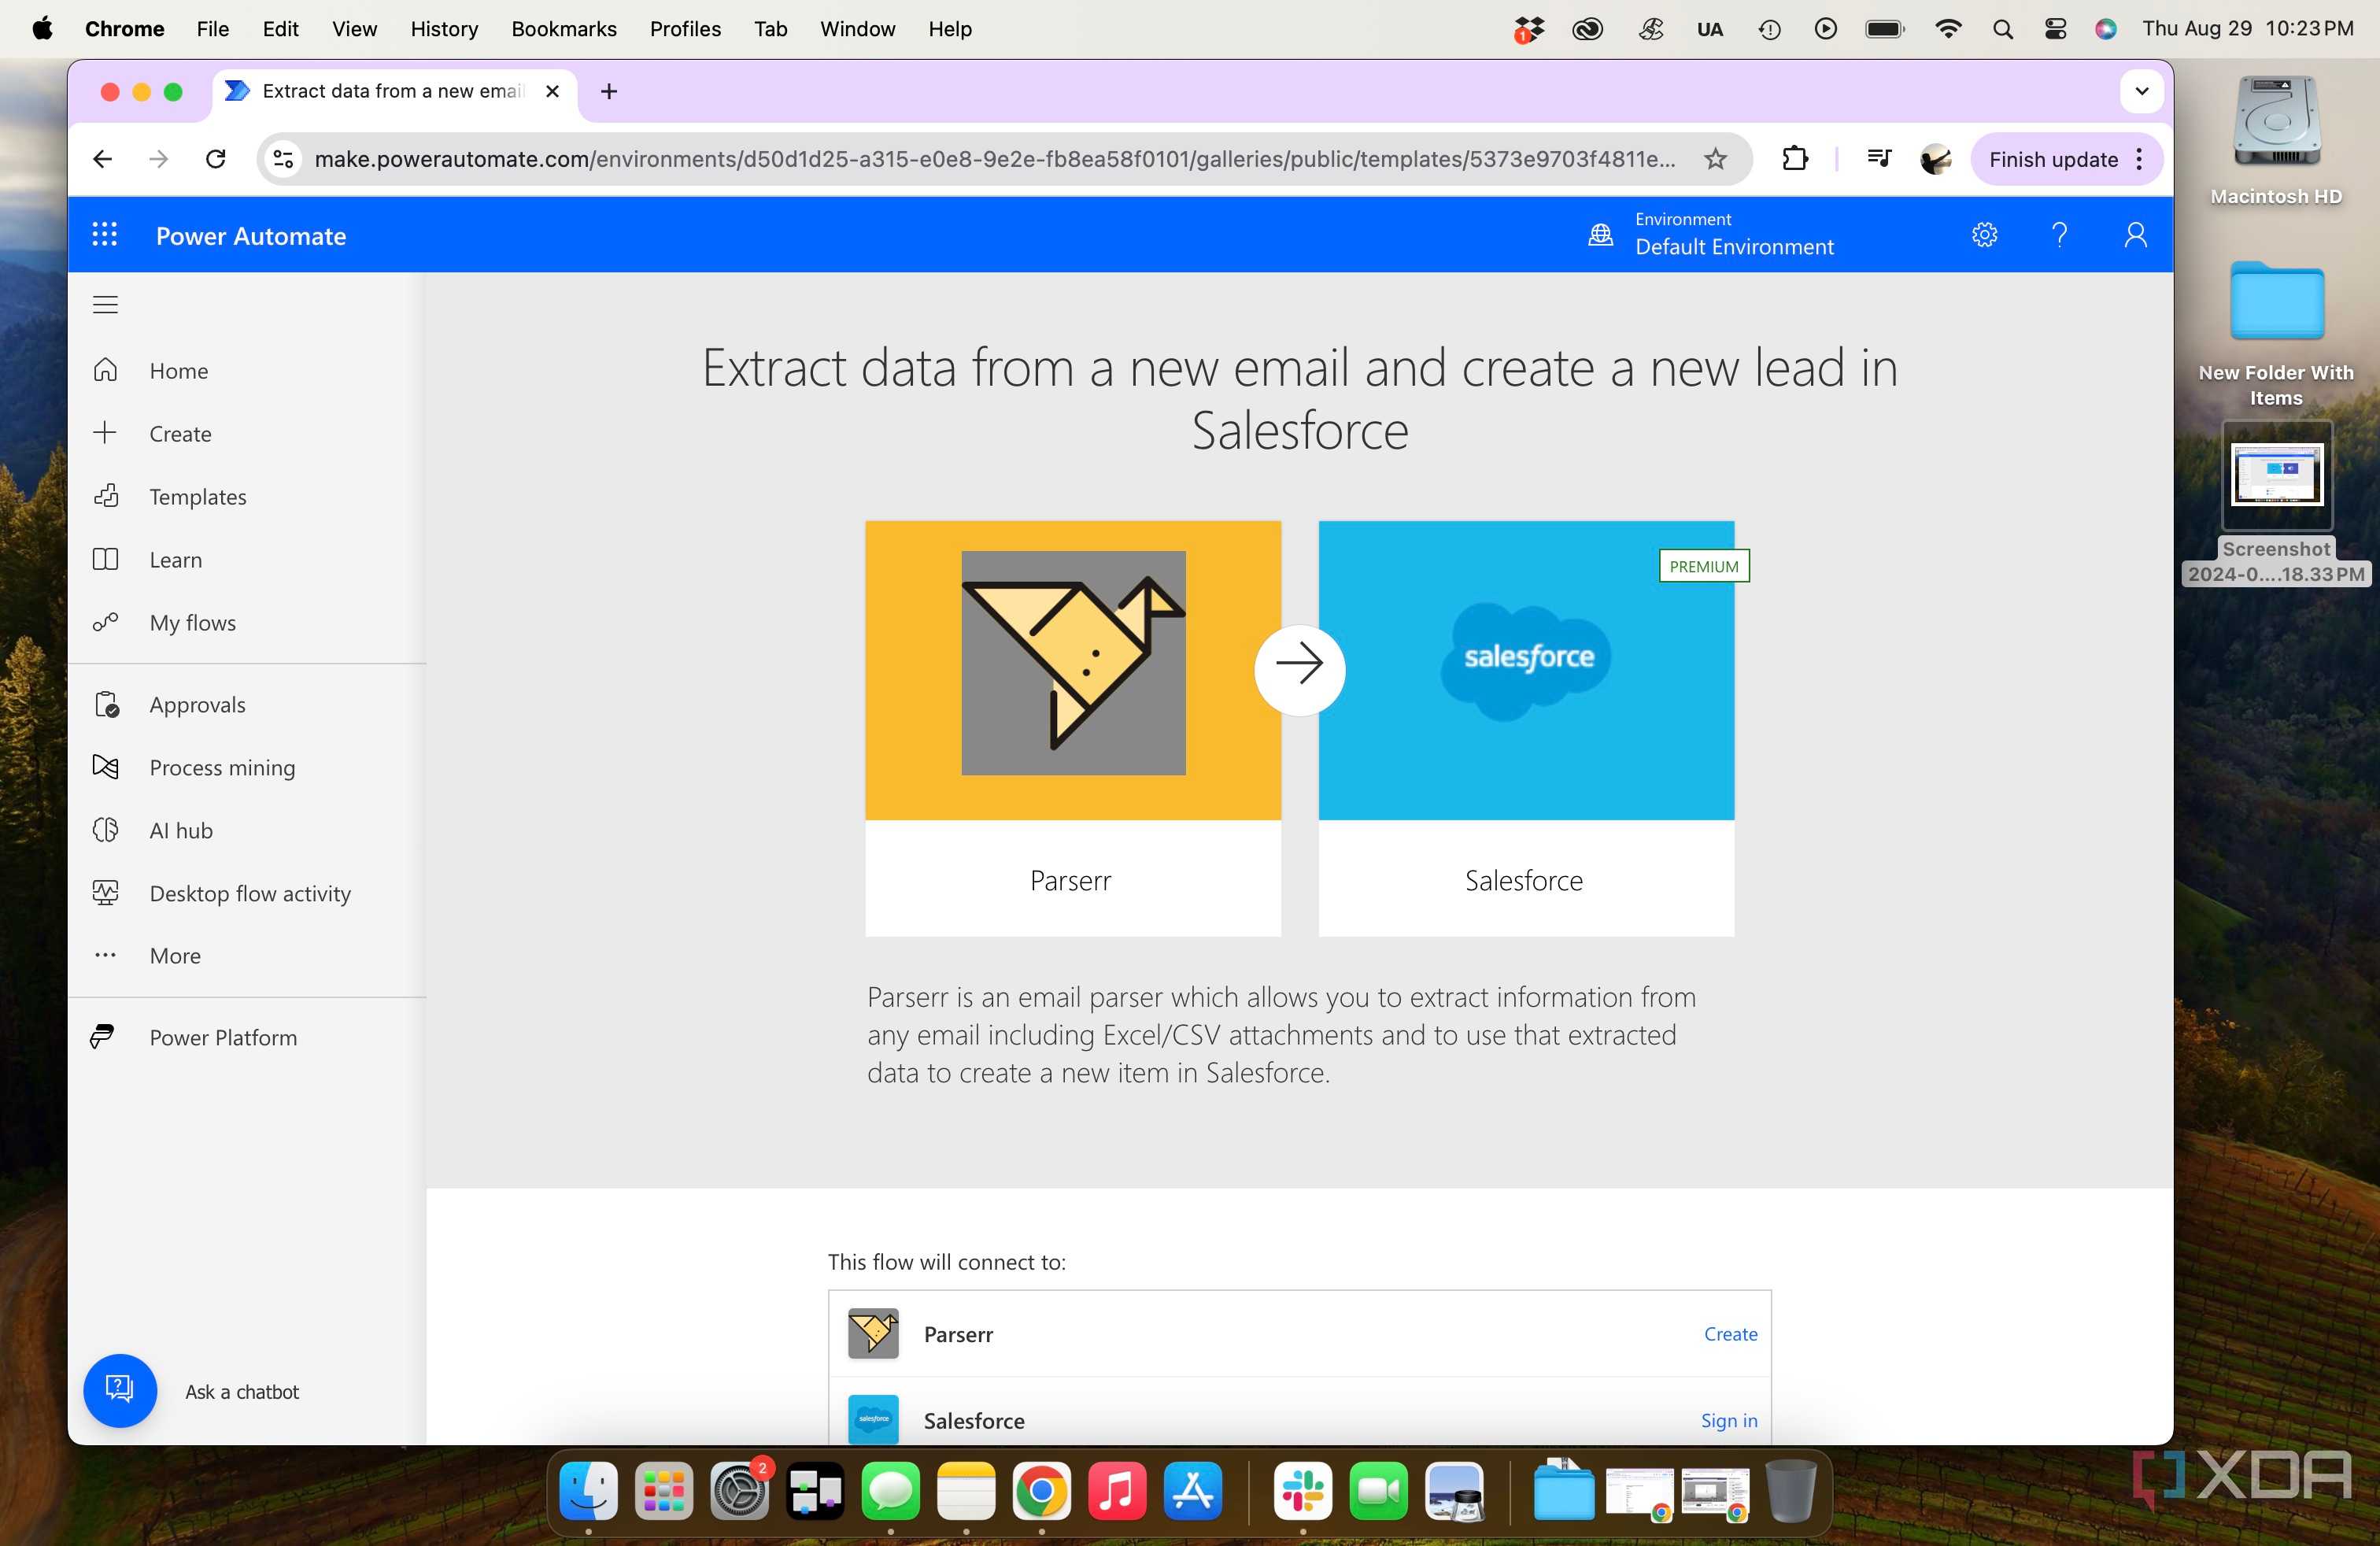Open the Help menu in the menu bar
The image size is (2380, 1546).
point(949,29)
